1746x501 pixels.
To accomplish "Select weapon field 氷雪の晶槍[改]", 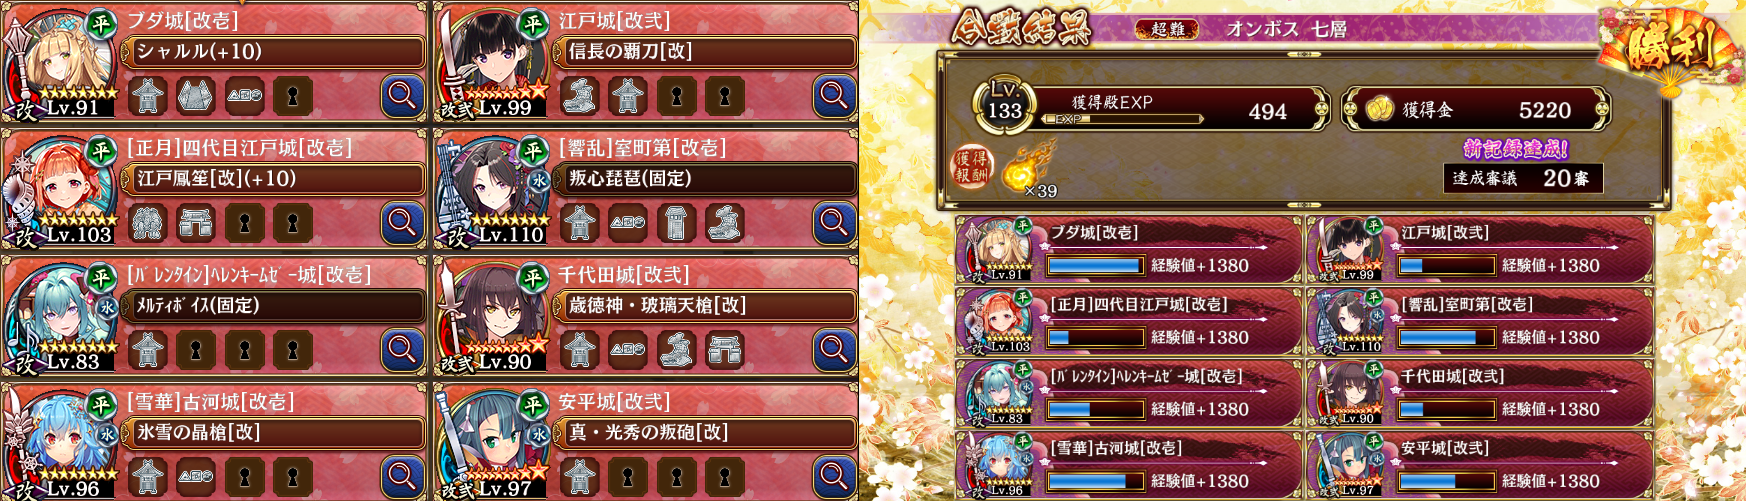I will click(x=273, y=433).
